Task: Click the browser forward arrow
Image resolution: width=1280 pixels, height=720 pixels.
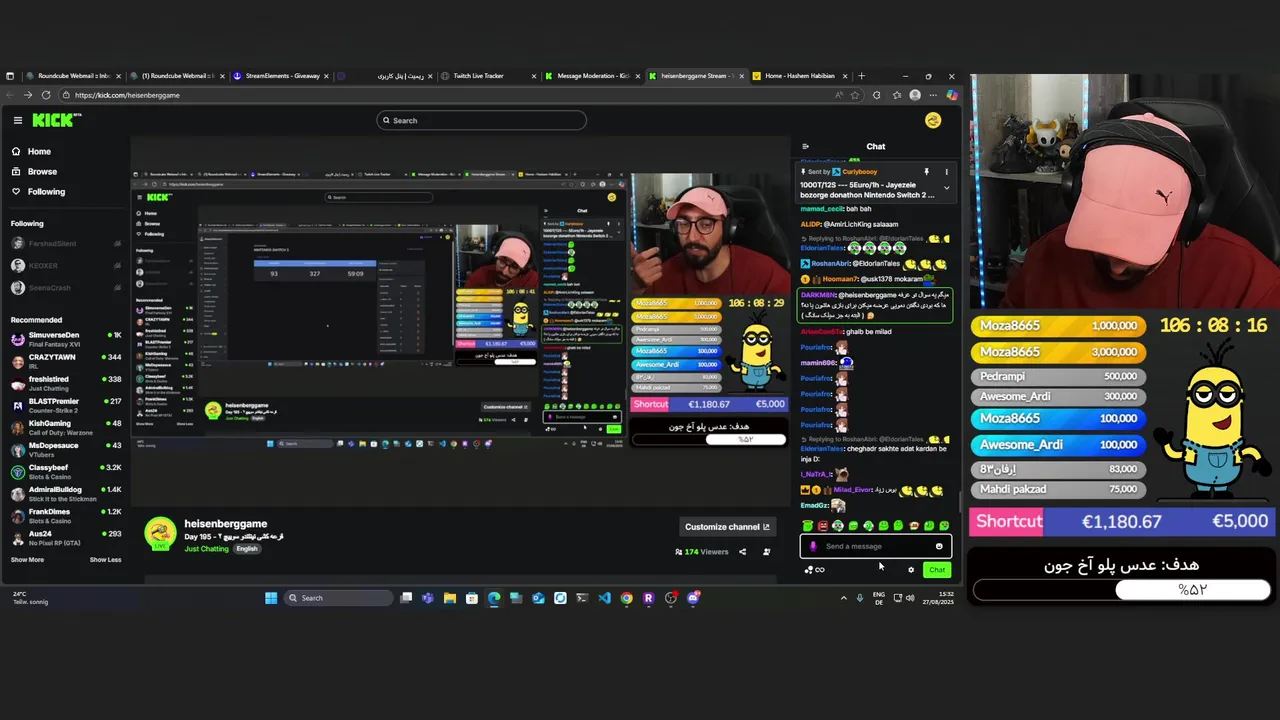Action: pyautogui.click(x=27, y=95)
